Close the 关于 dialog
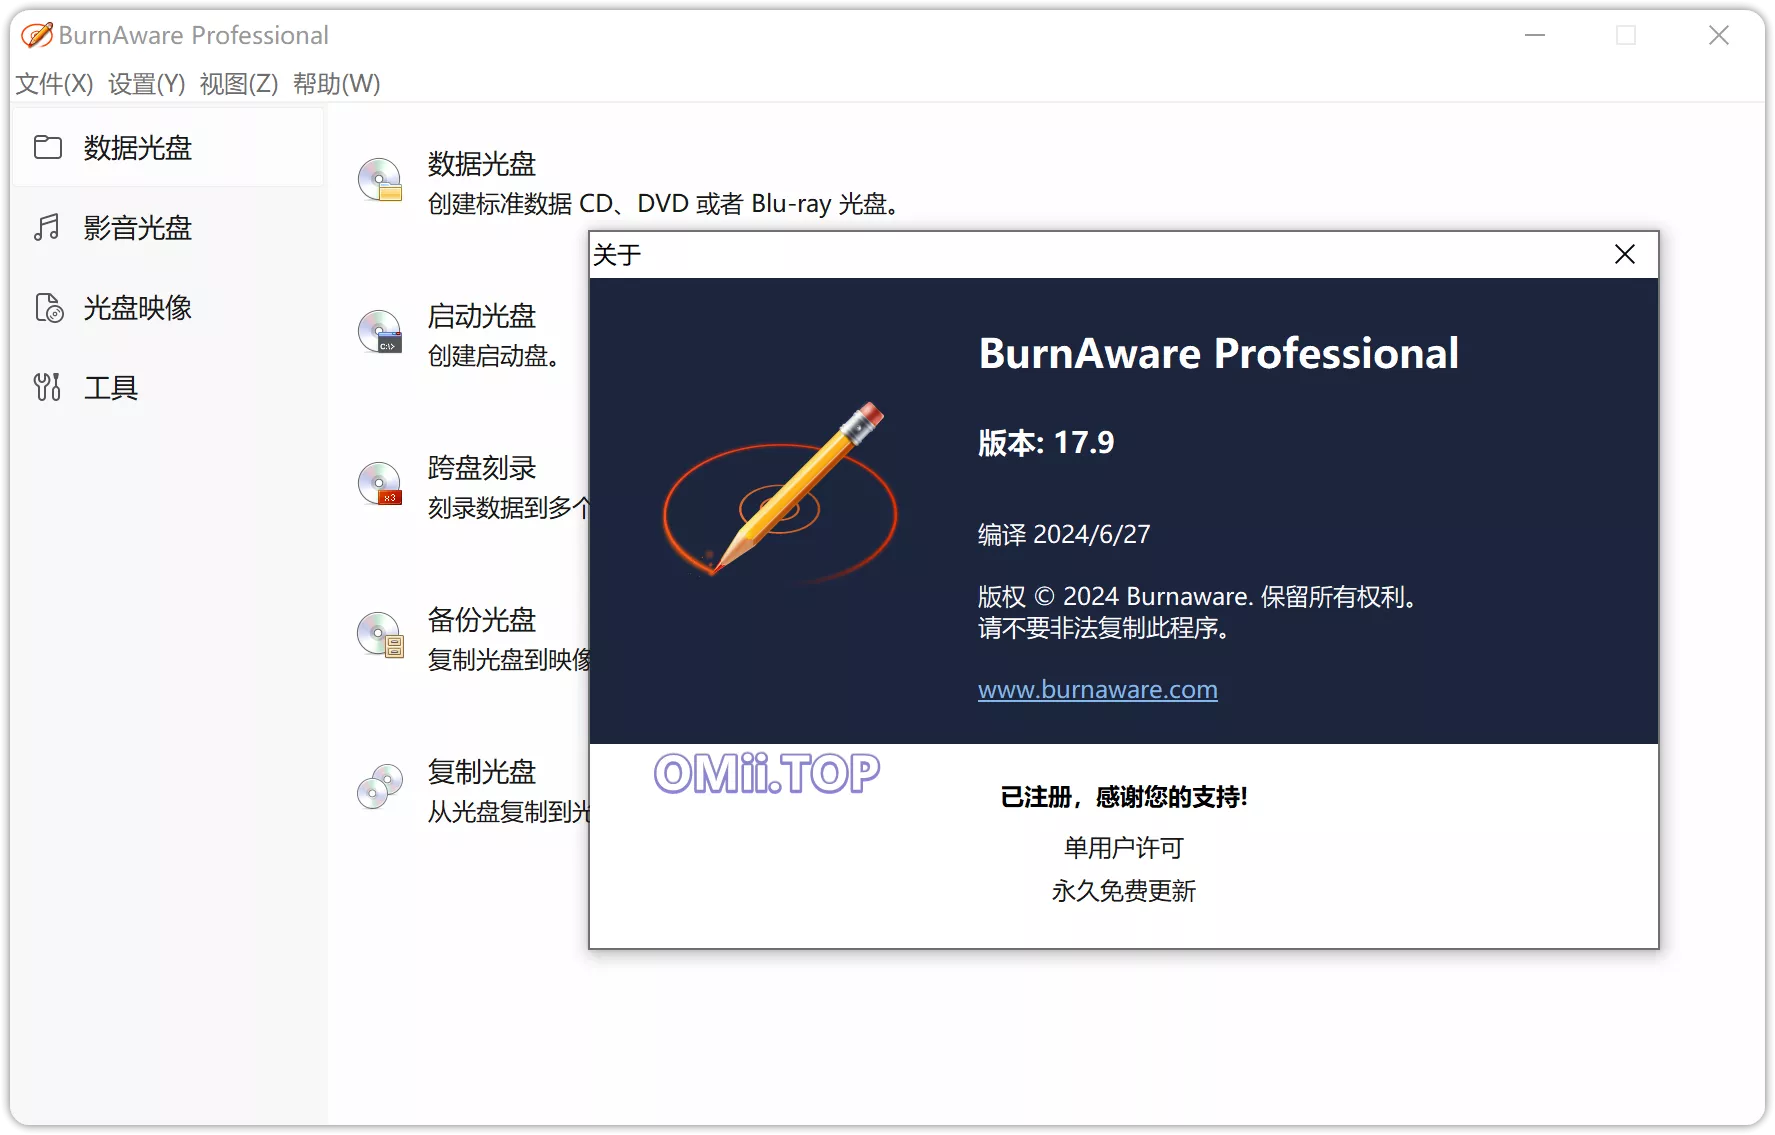 pos(1625,255)
